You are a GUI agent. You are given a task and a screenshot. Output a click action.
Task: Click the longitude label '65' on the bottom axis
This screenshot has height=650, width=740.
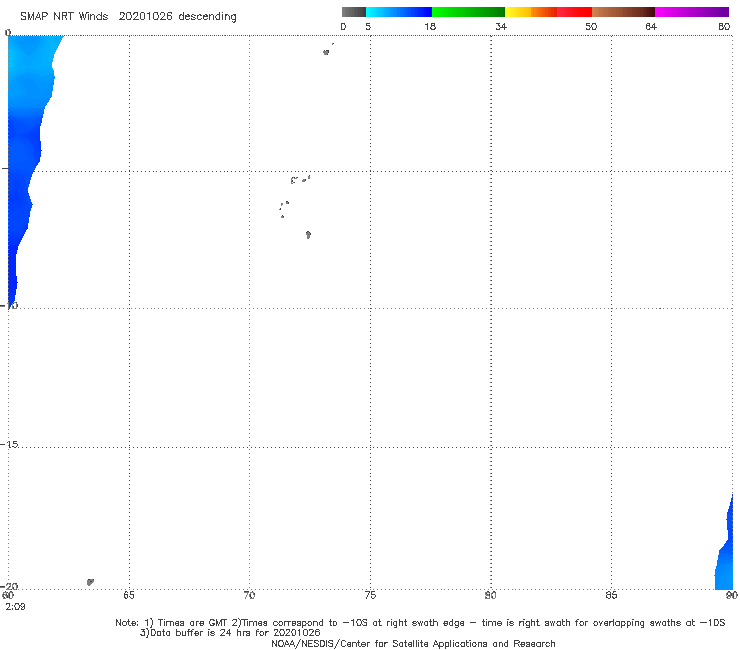pos(129,595)
